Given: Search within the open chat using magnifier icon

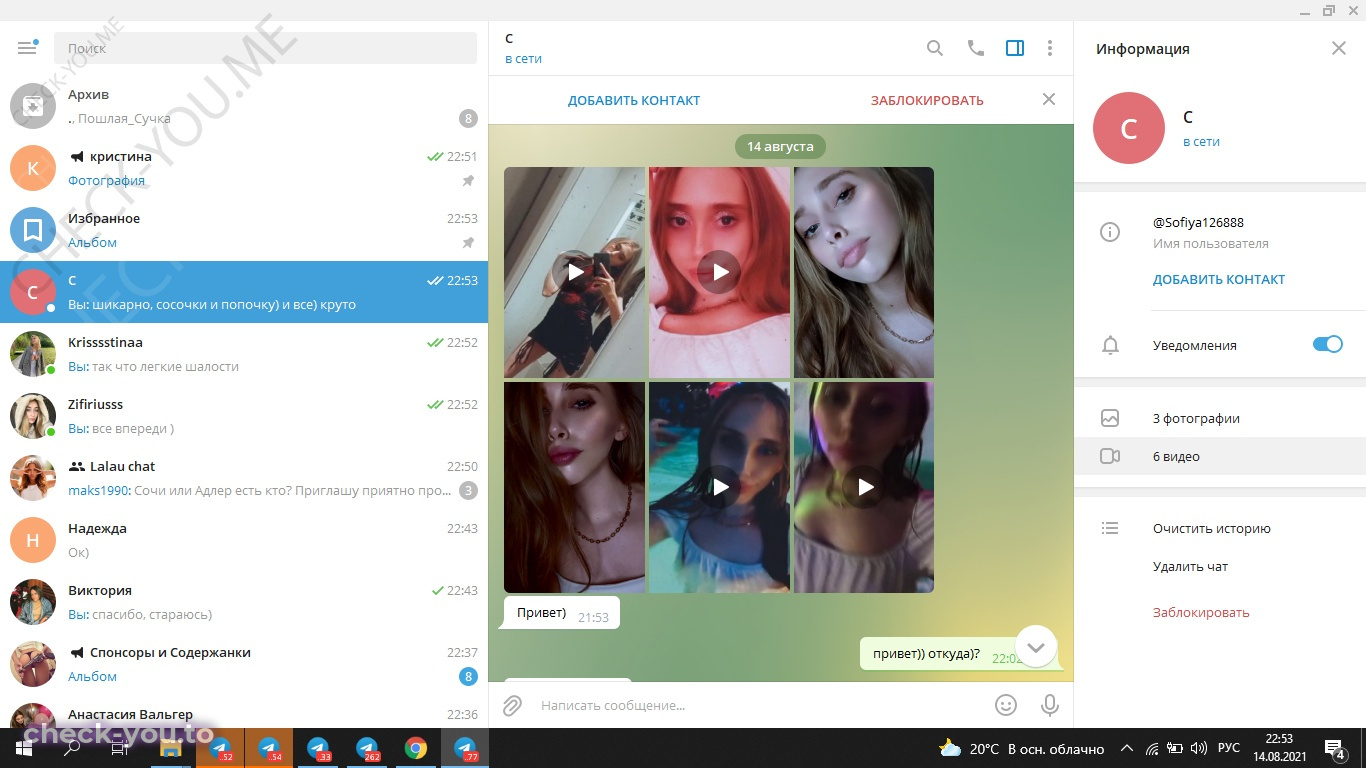Looking at the screenshot, I should point(935,48).
